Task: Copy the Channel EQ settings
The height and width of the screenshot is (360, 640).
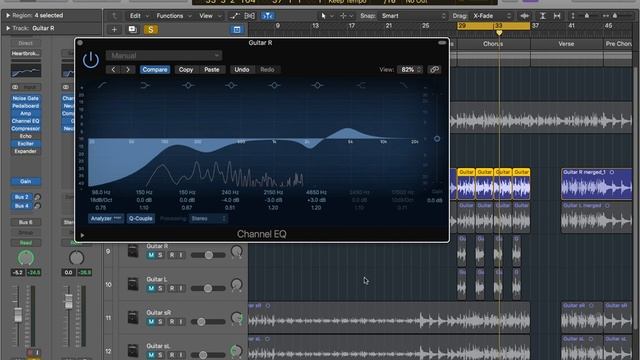Action: (x=186, y=69)
